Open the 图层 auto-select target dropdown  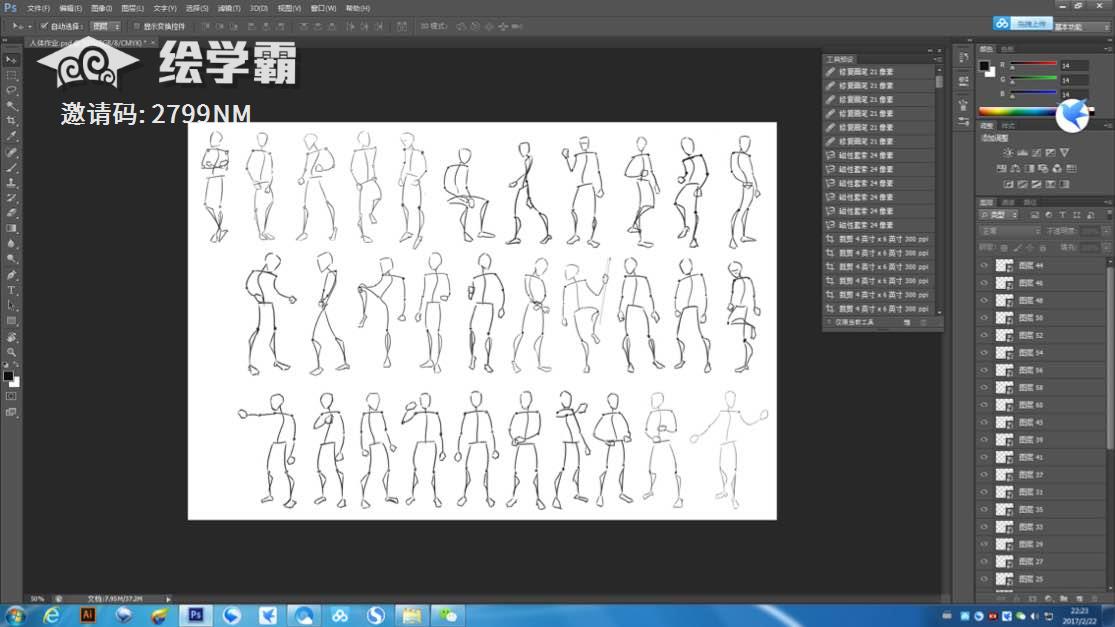tap(105, 25)
